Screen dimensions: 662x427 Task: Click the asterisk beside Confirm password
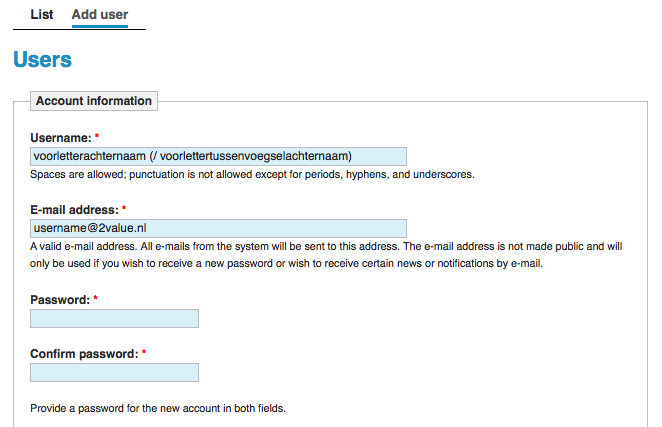tap(144, 352)
